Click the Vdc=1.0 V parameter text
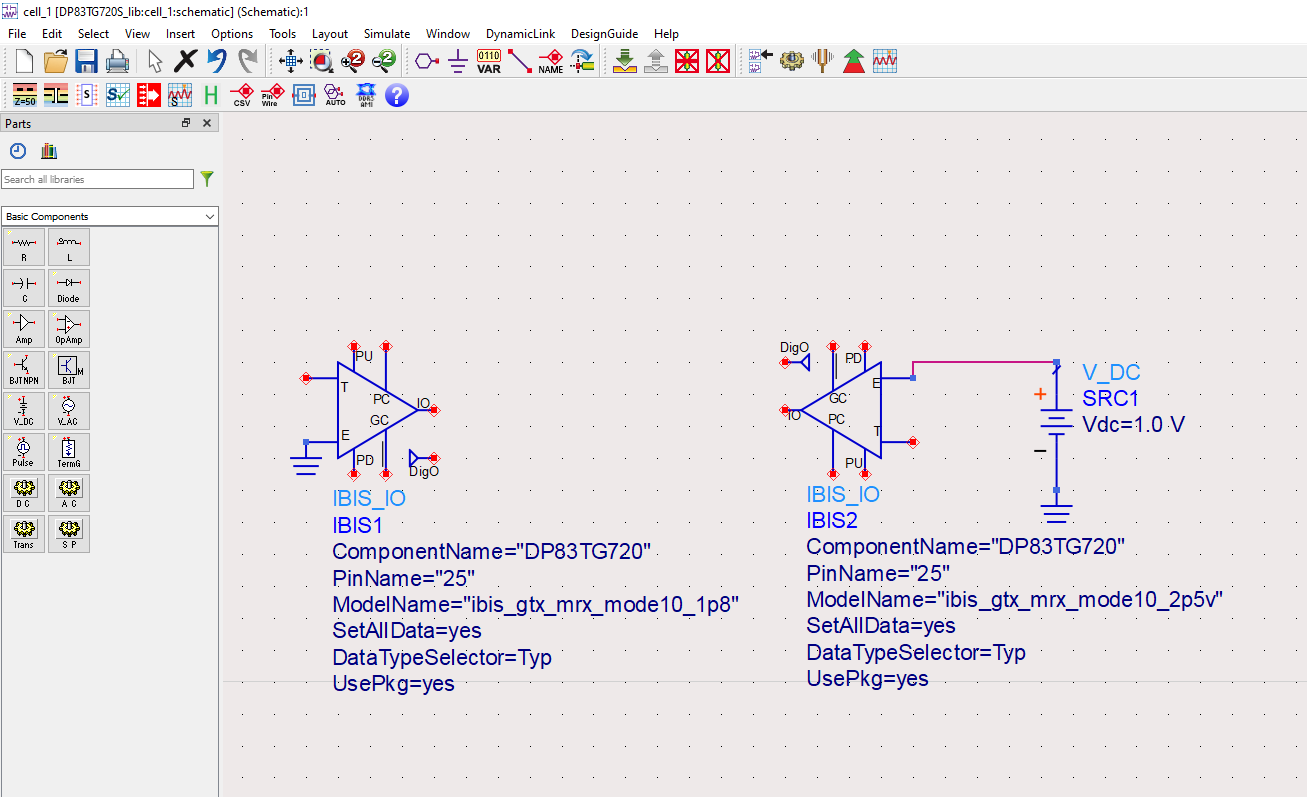The height and width of the screenshot is (797, 1307). click(x=1133, y=424)
